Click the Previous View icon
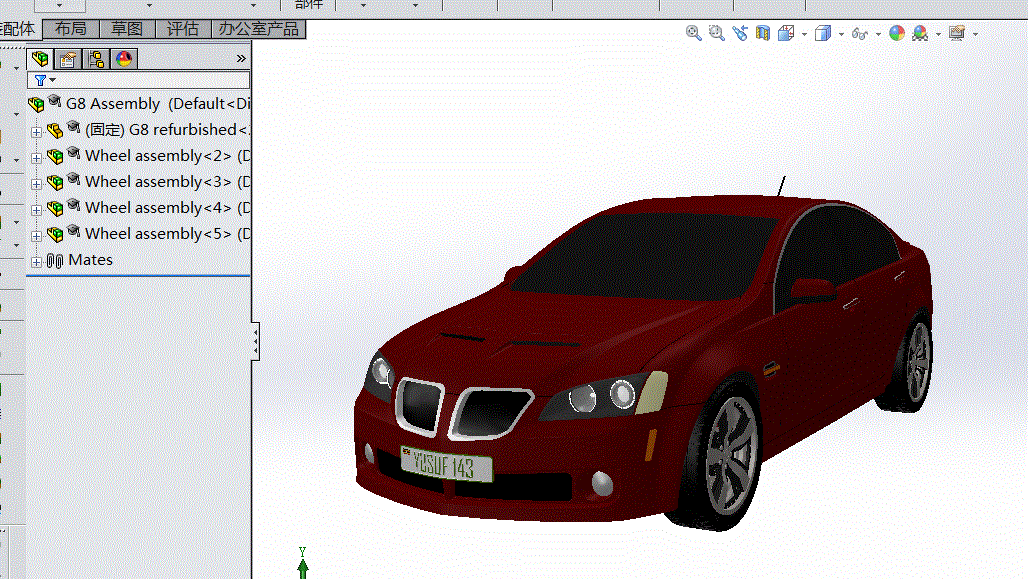The image size is (1028, 579). (740, 33)
